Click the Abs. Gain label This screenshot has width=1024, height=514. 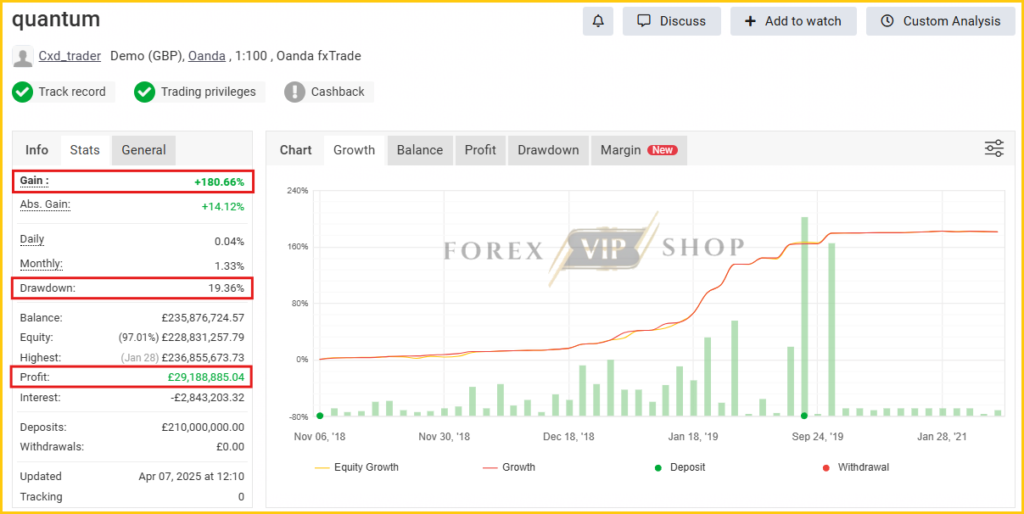(45, 204)
